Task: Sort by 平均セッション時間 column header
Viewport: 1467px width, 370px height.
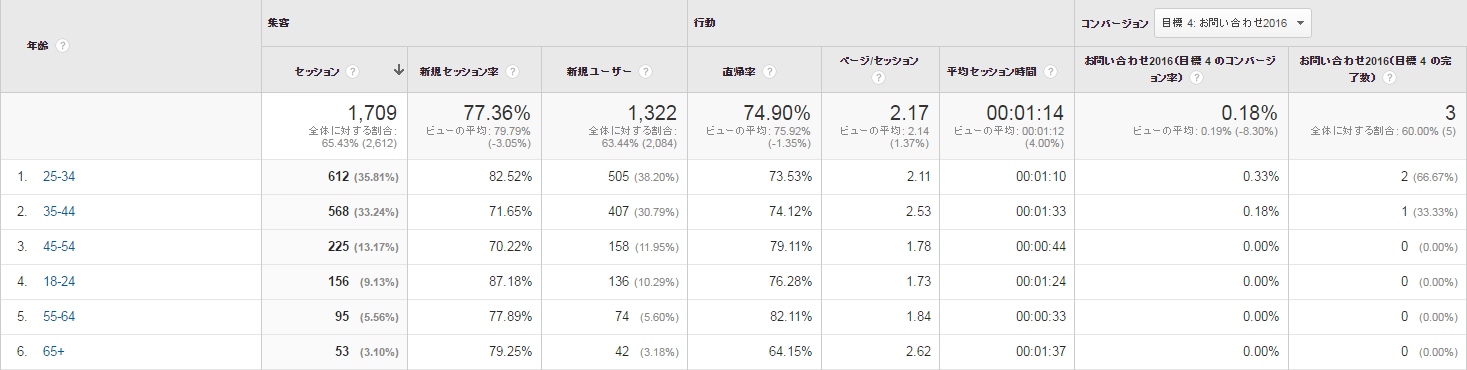Action: coord(992,71)
